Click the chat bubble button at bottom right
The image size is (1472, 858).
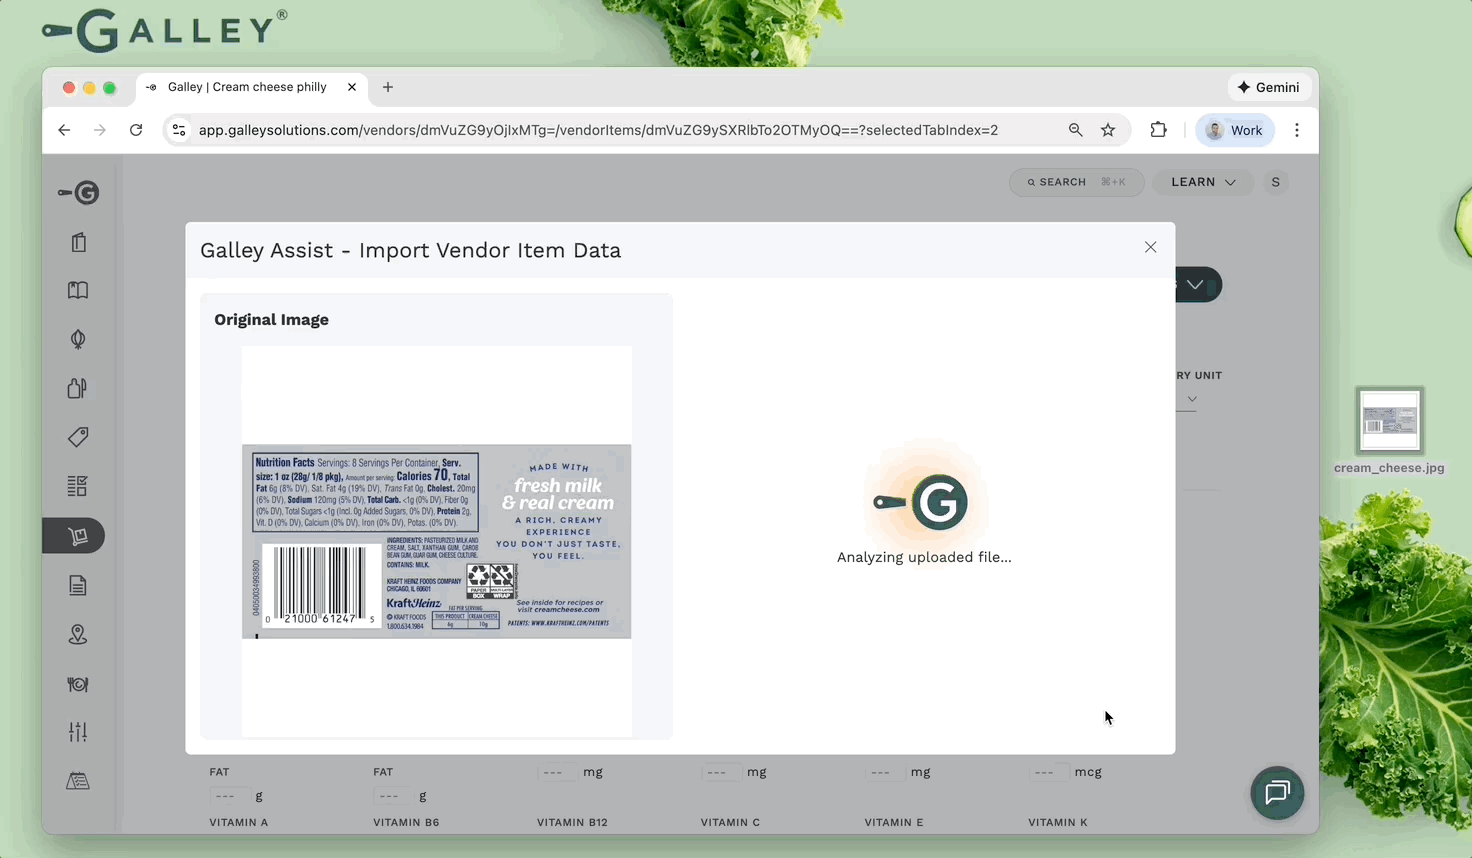coord(1277,793)
